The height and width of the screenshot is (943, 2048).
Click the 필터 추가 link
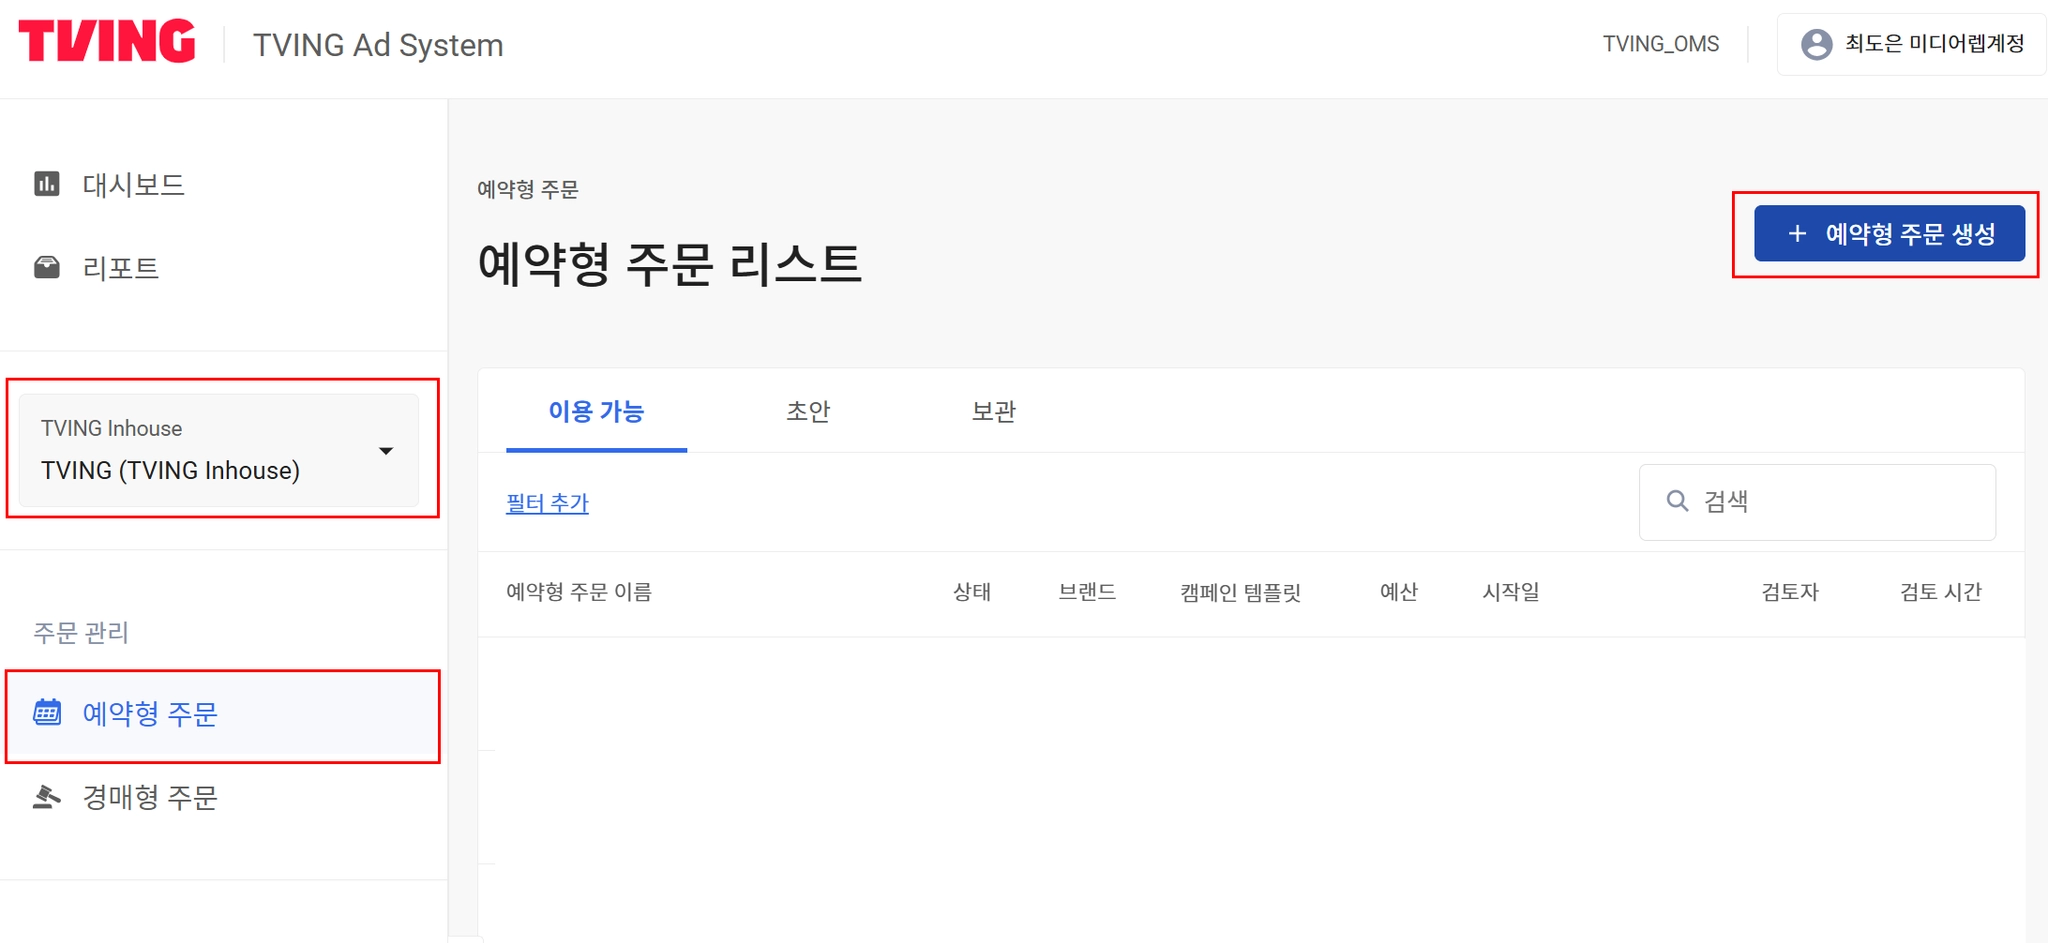point(547,503)
